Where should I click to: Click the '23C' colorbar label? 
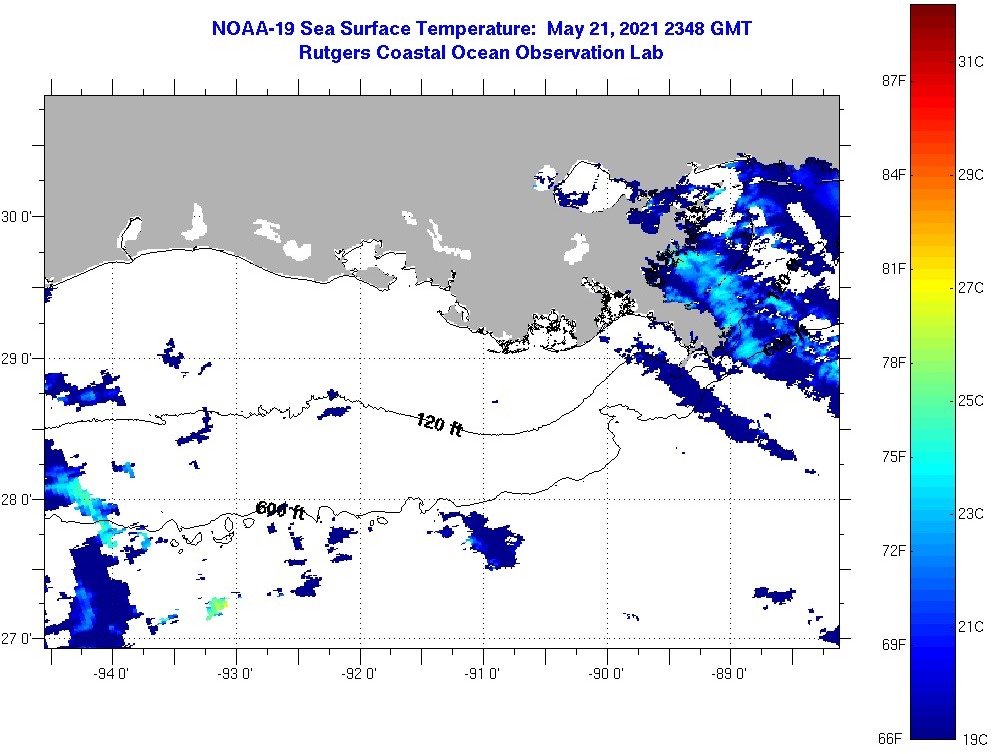(971, 513)
